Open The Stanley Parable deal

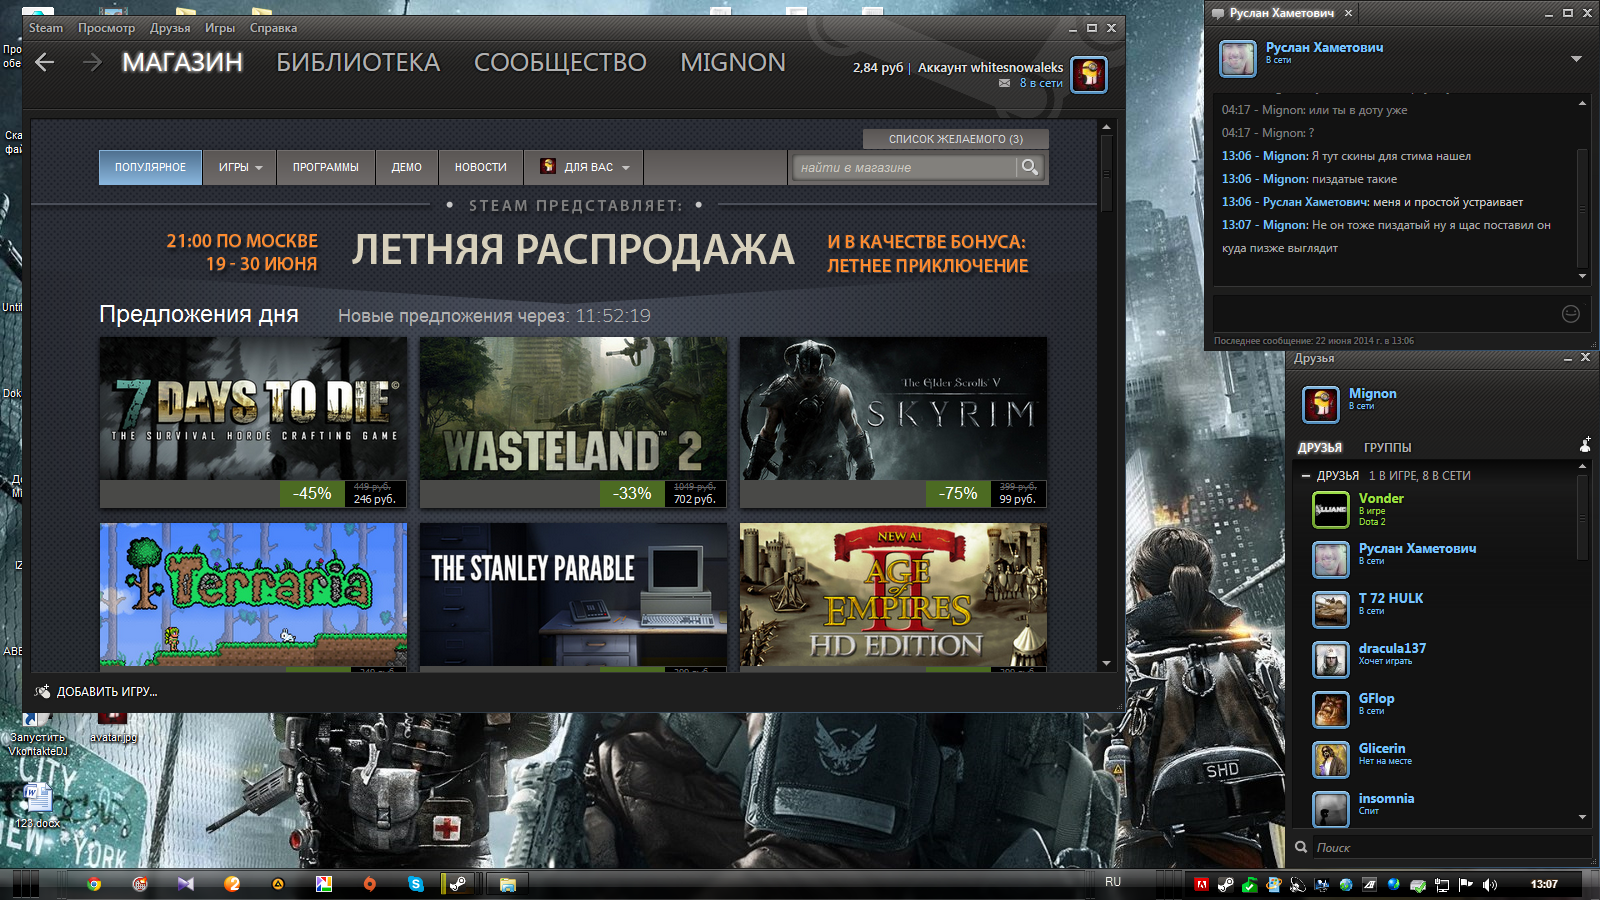[x=573, y=596]
